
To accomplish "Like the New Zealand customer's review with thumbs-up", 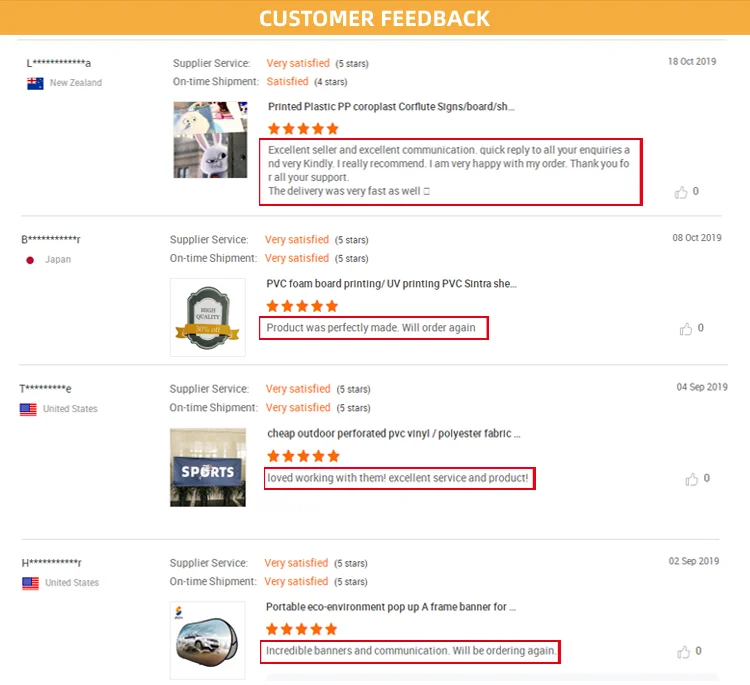I will (681, 192).
